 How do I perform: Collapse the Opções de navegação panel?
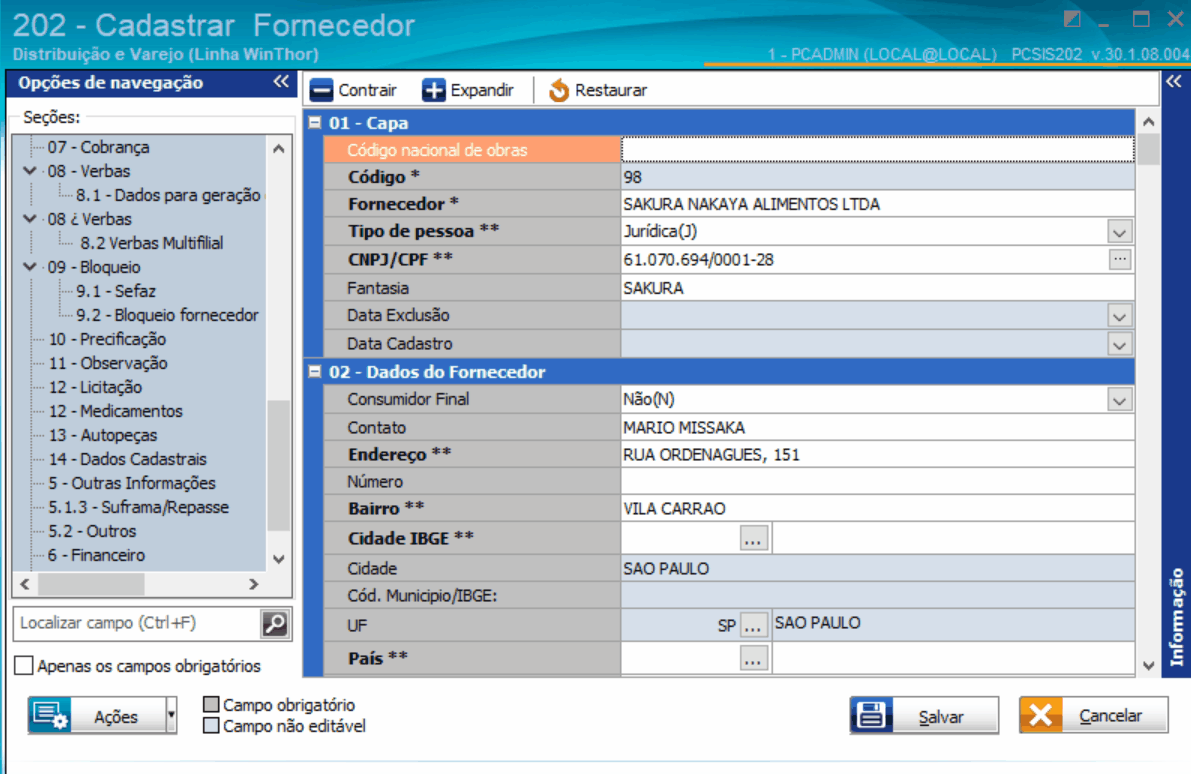point(281,81)
